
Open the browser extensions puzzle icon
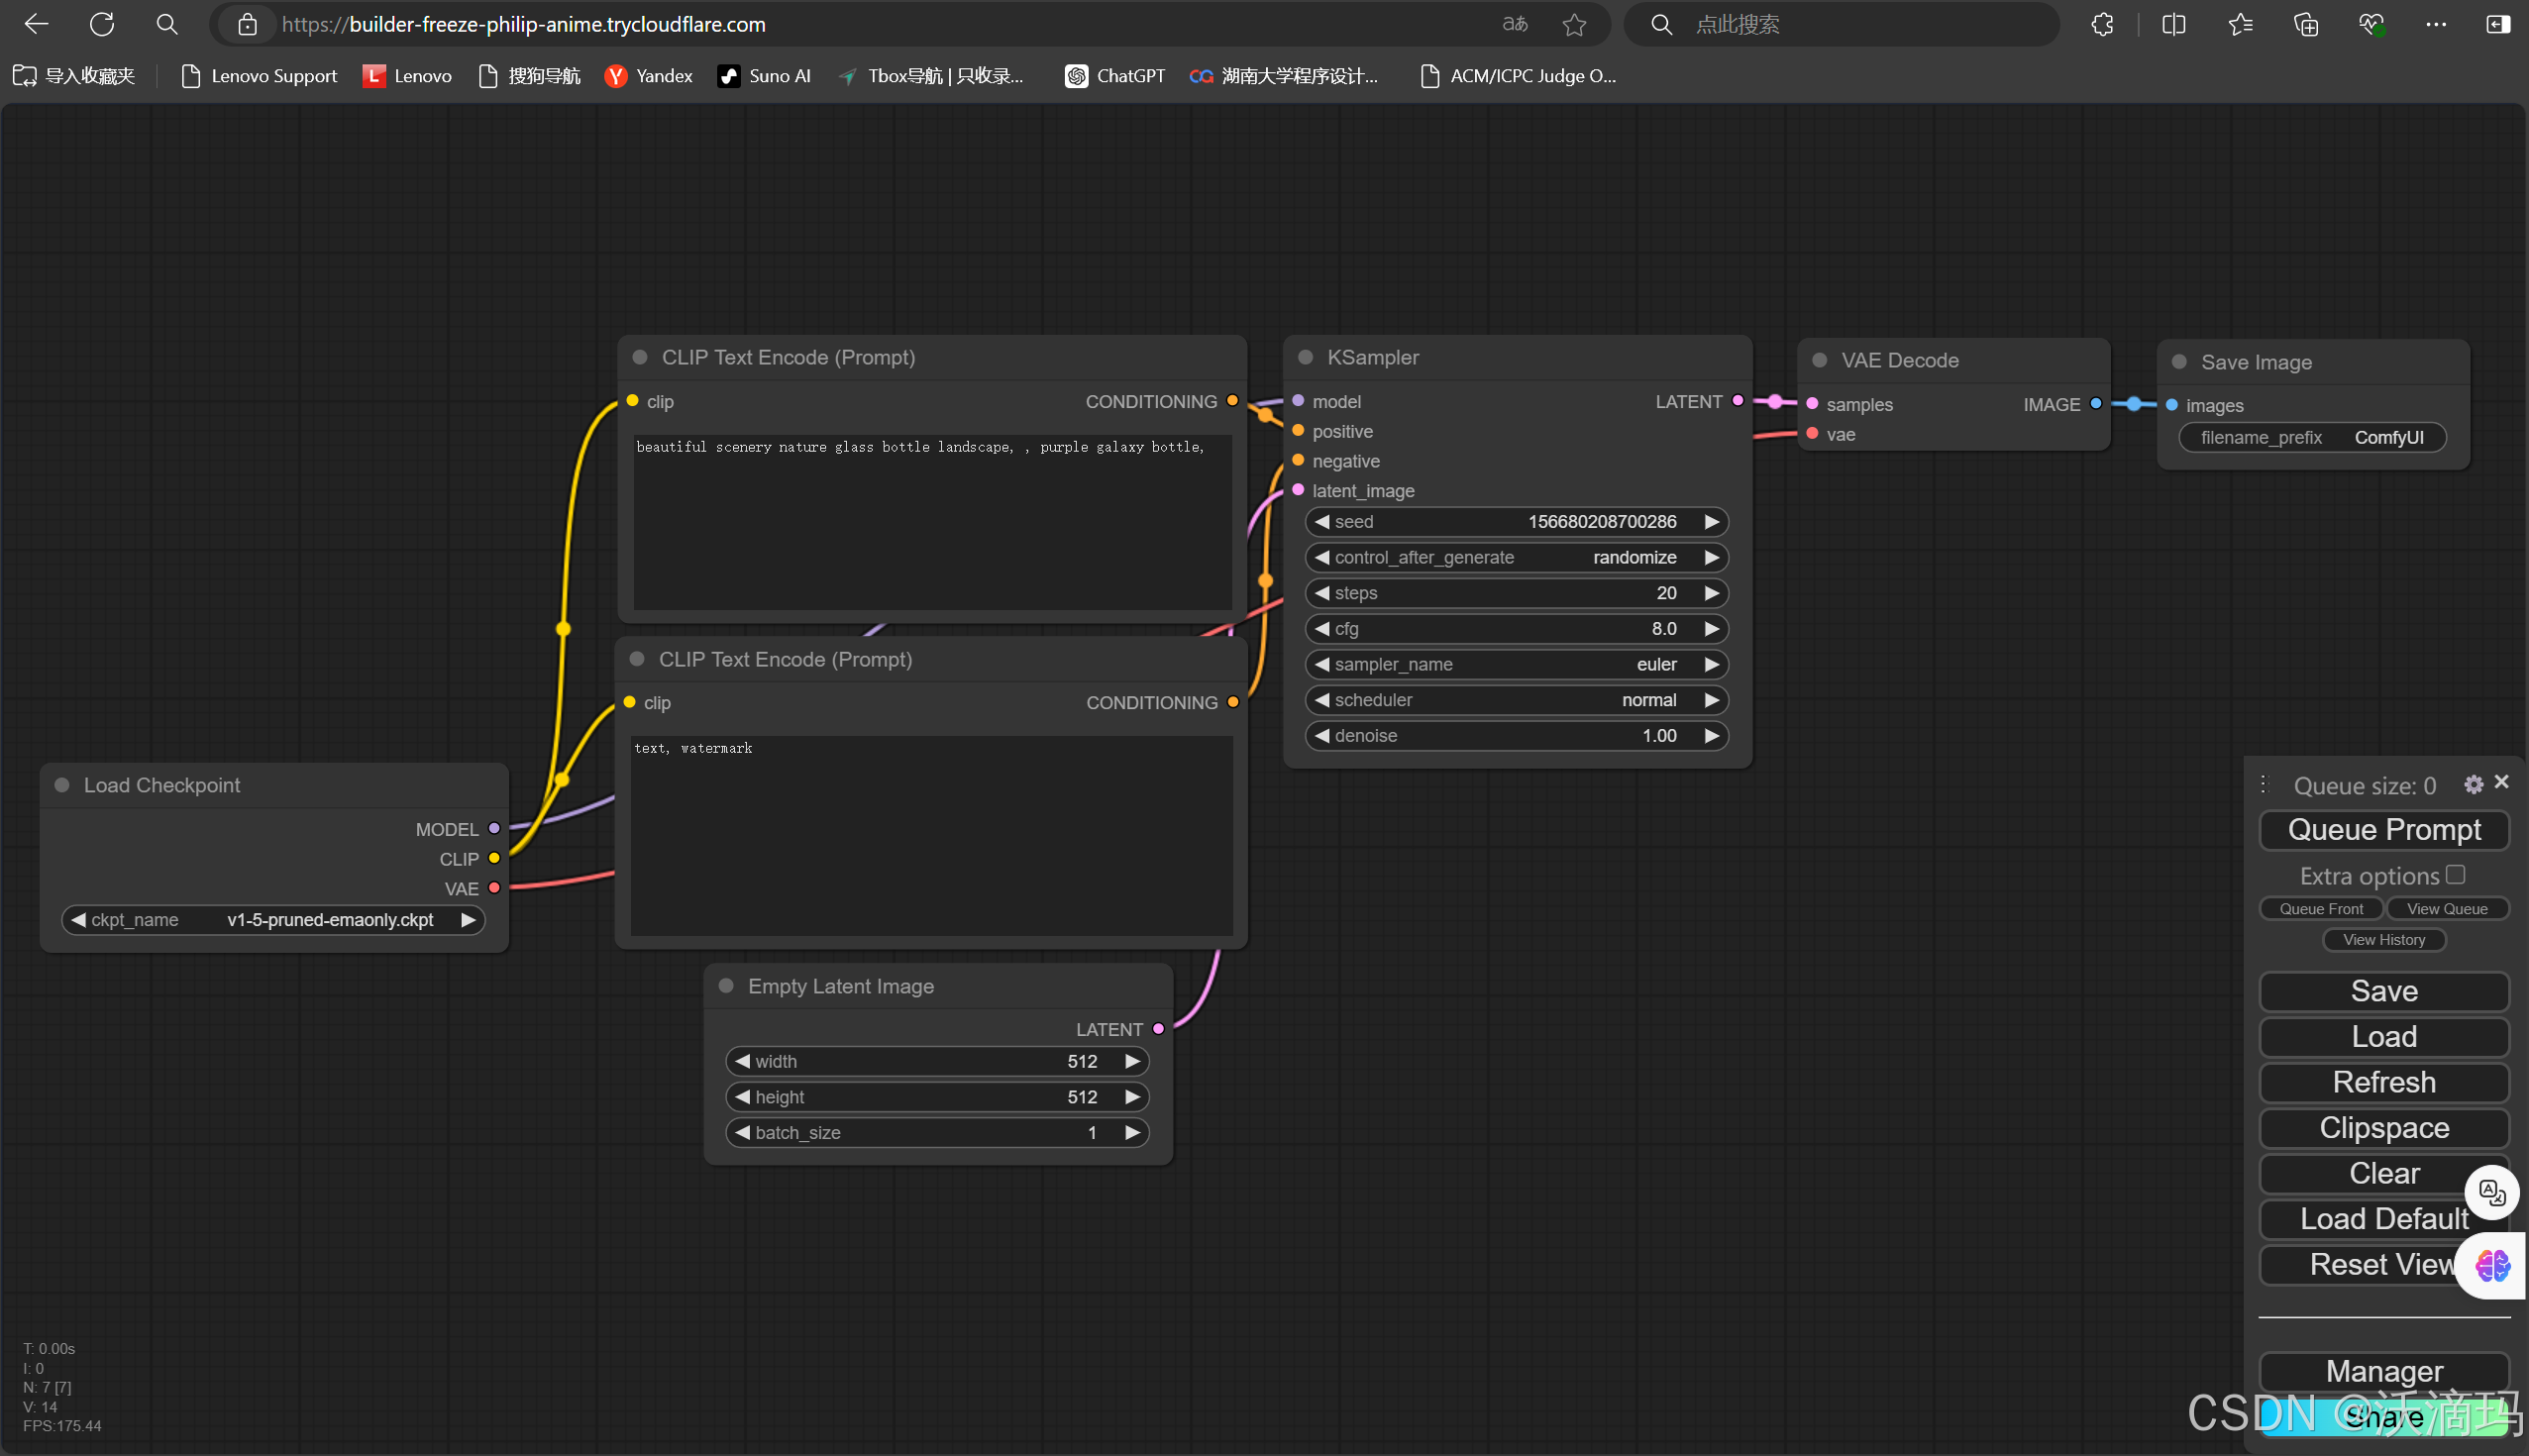[2102, 25]
